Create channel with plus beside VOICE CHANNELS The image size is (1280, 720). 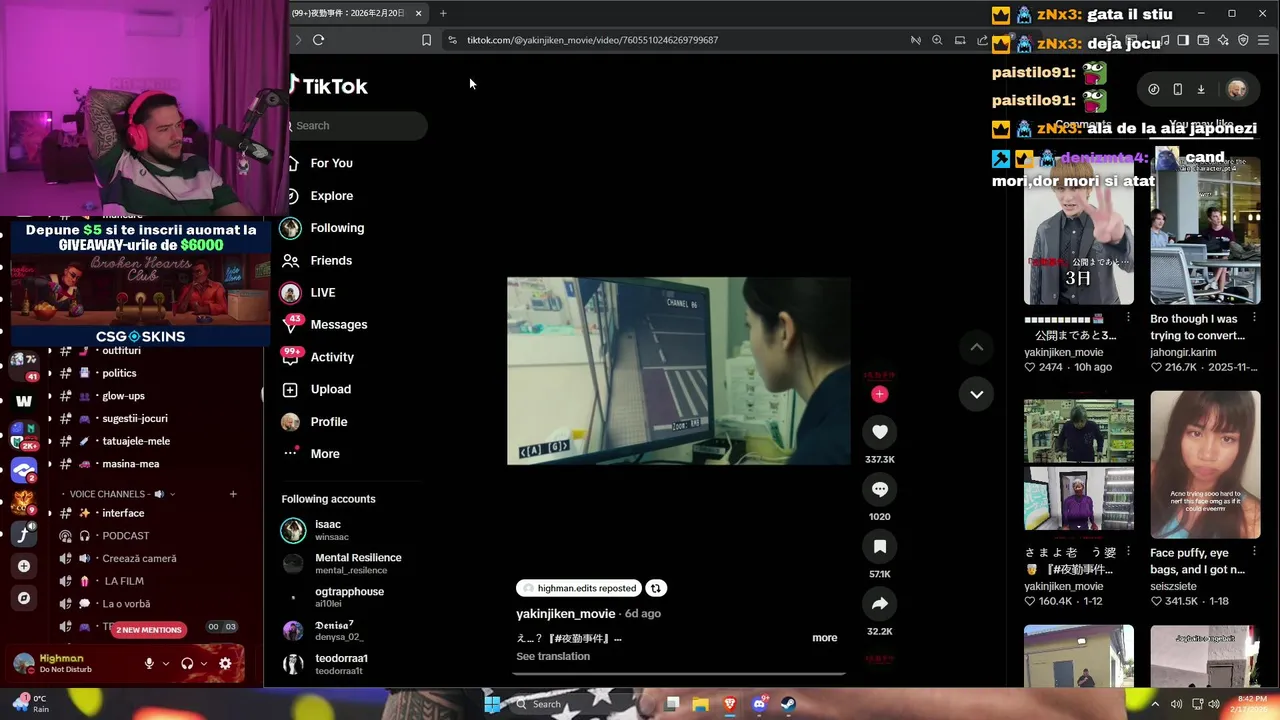point(233,494)
